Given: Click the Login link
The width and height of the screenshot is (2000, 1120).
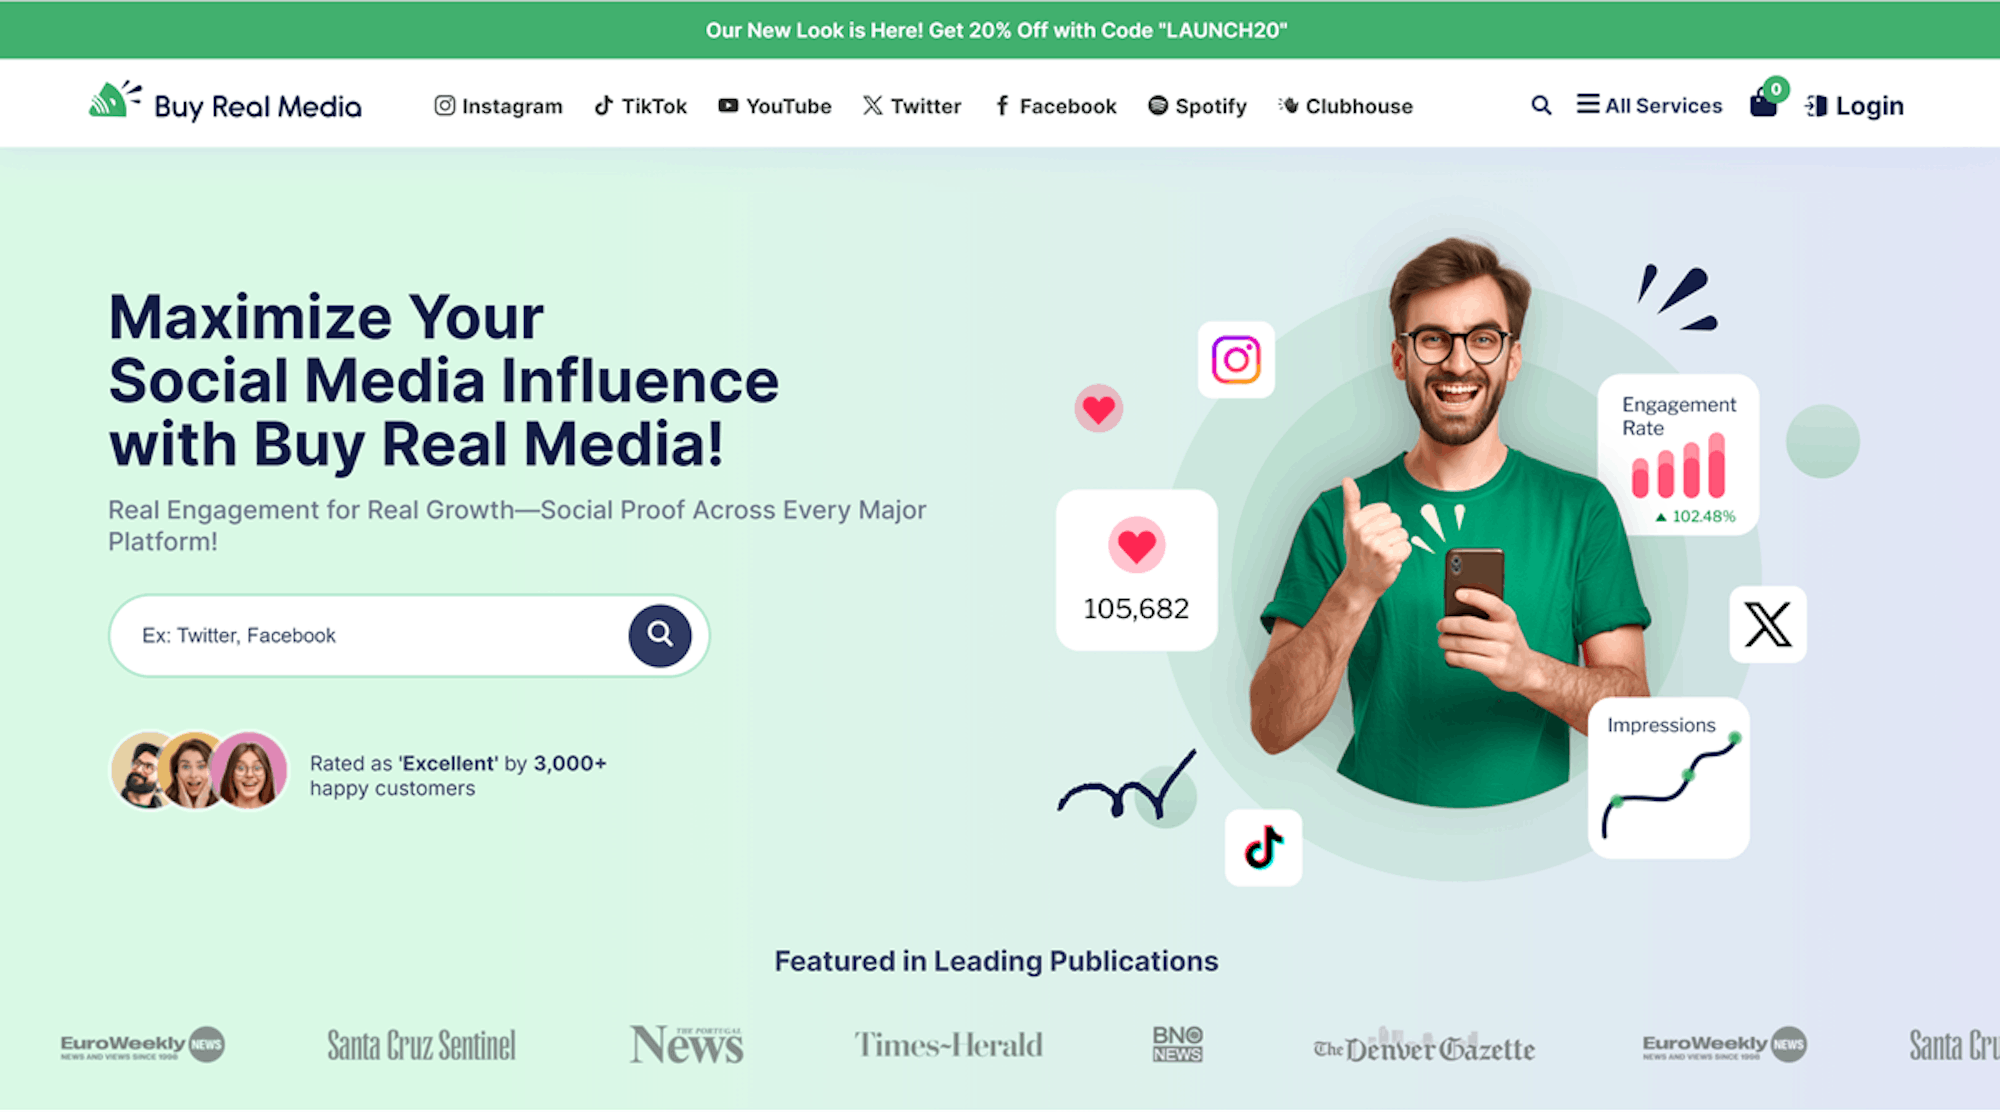Looking at the screenshot, I should click(1854, 106).
